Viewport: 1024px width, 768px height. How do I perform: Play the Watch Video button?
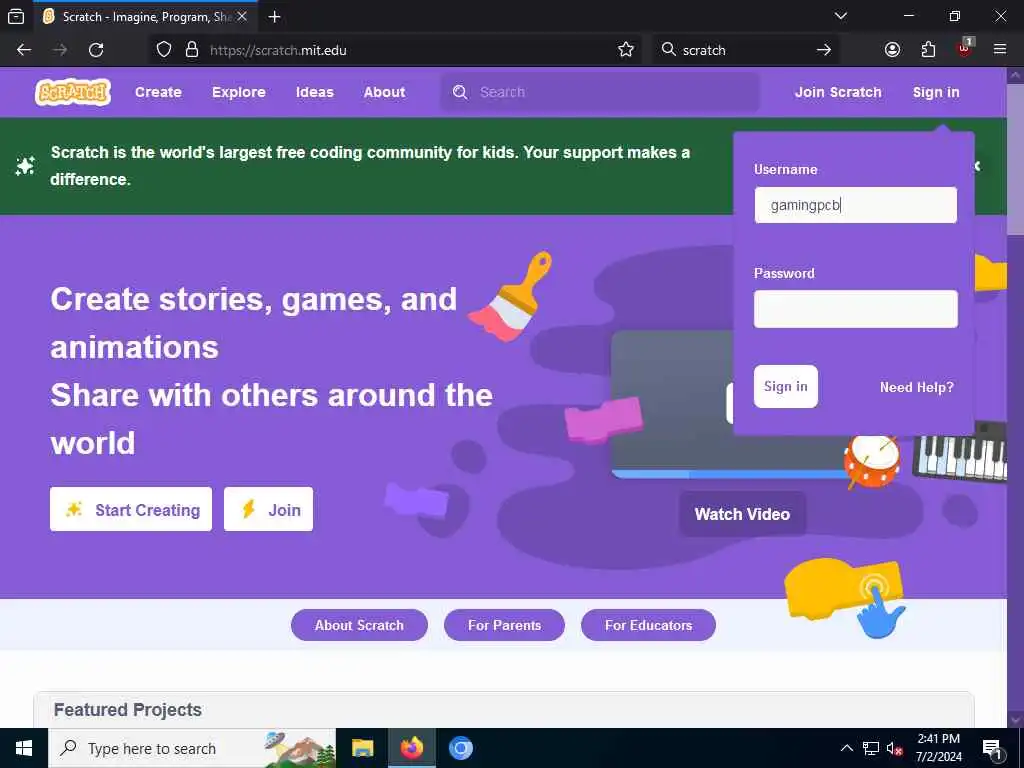point(742,514)
